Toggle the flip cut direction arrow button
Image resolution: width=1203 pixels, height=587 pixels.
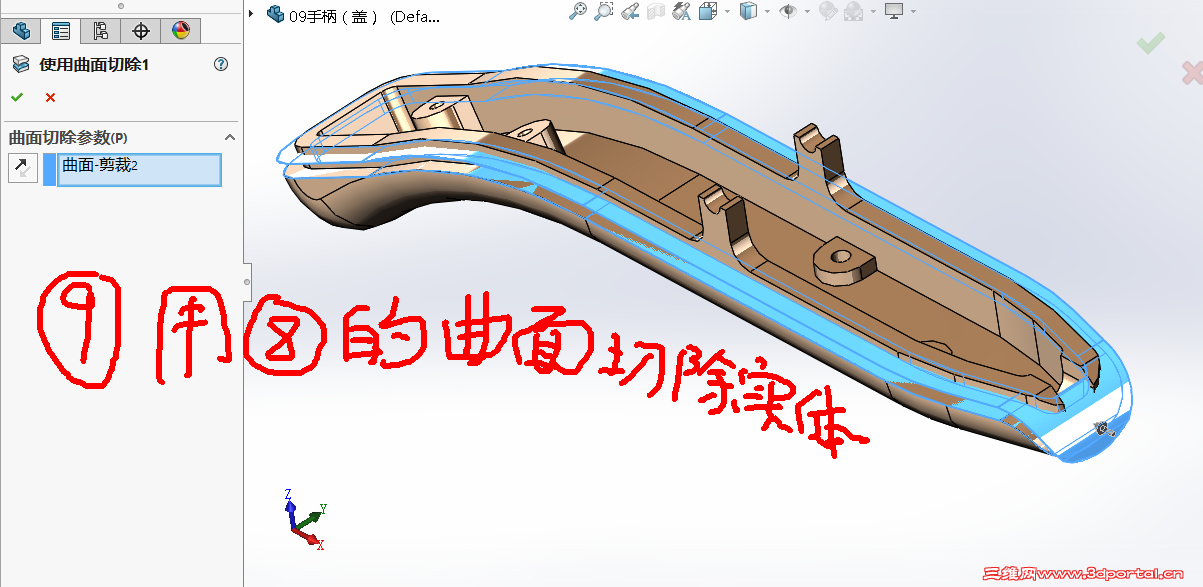21,168
